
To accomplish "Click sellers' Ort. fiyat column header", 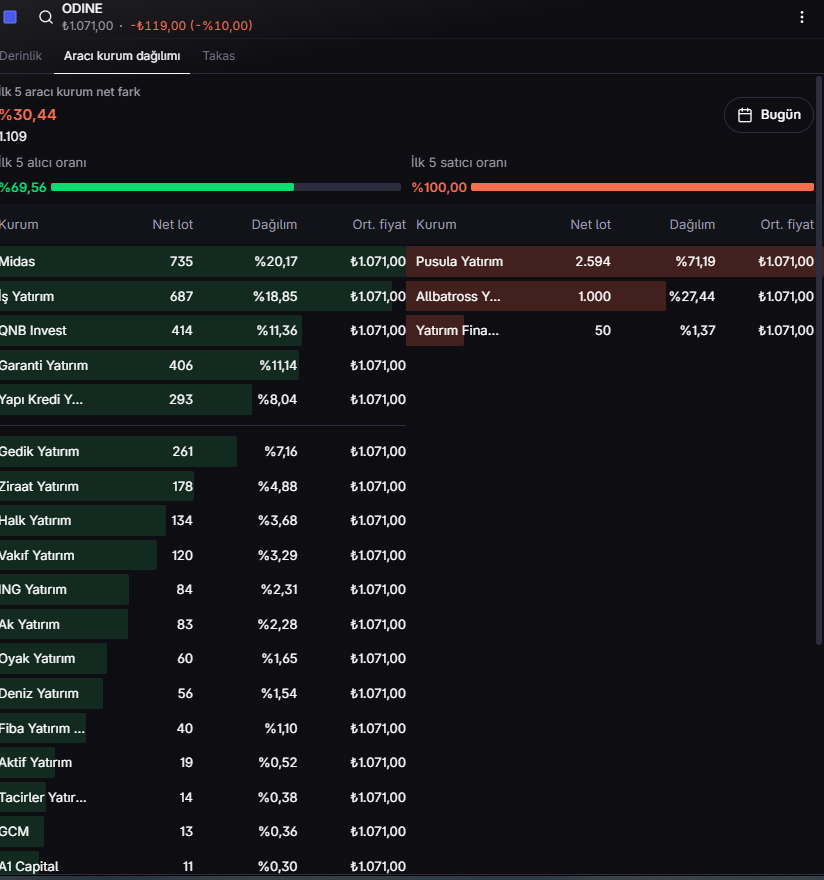I will pos(787,224).
